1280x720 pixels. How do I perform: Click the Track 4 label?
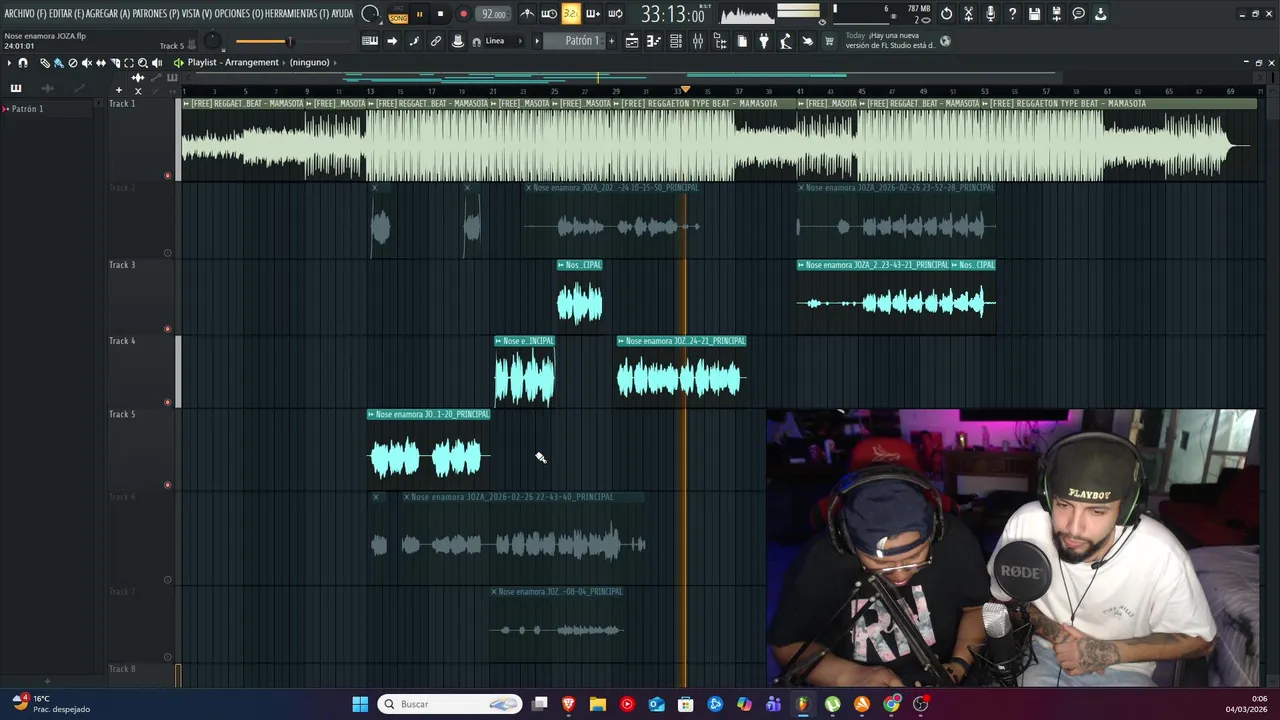coord(122,341)
